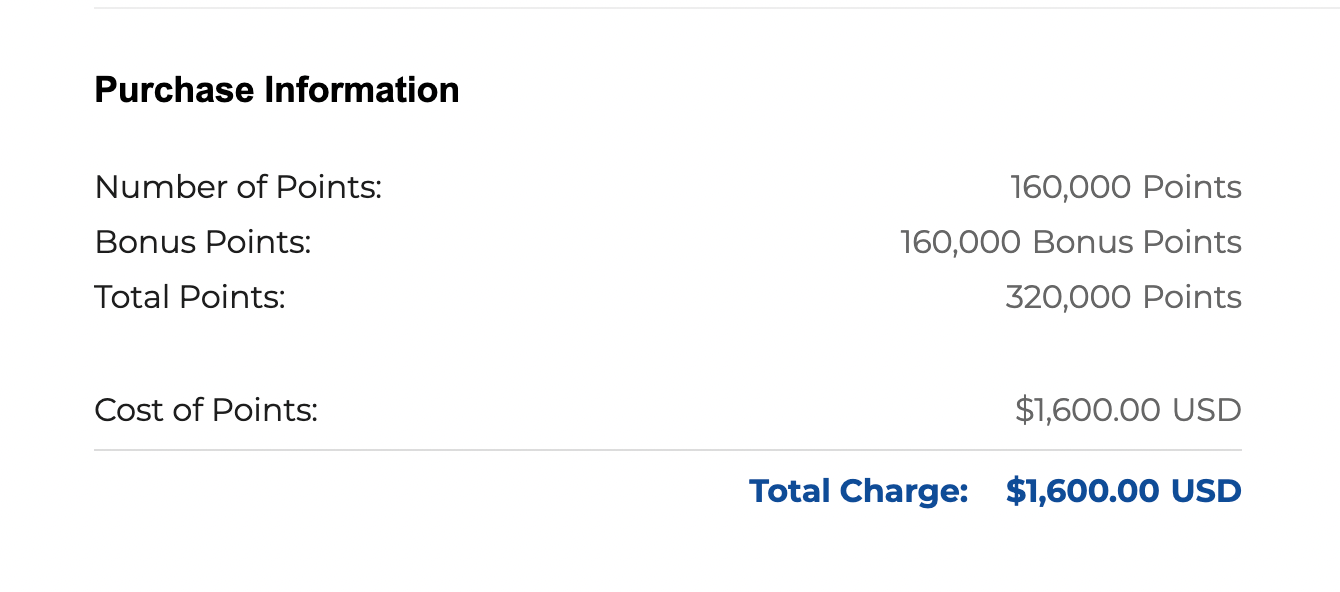Select the Bonus Points label
Viewport: 1340px width, 592px height.
pos(202,242)
